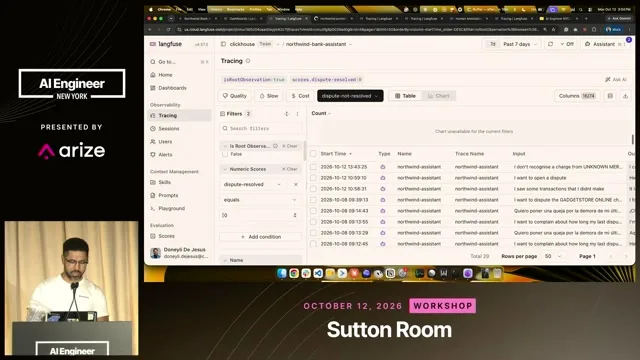Remove the dispute-resolved condition
Viewport: 640px width, 360px height.
point(296,184)
